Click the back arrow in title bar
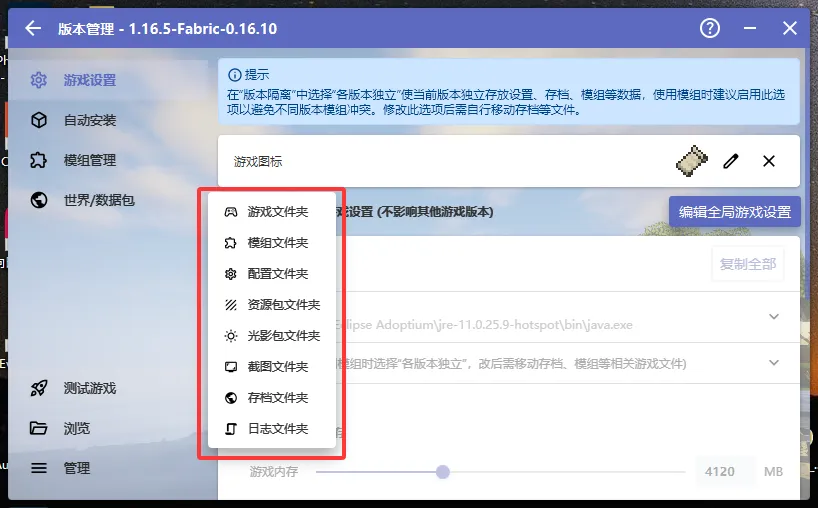Image resolution: width=818 pixels, height=508 pixels. (33, 29)
